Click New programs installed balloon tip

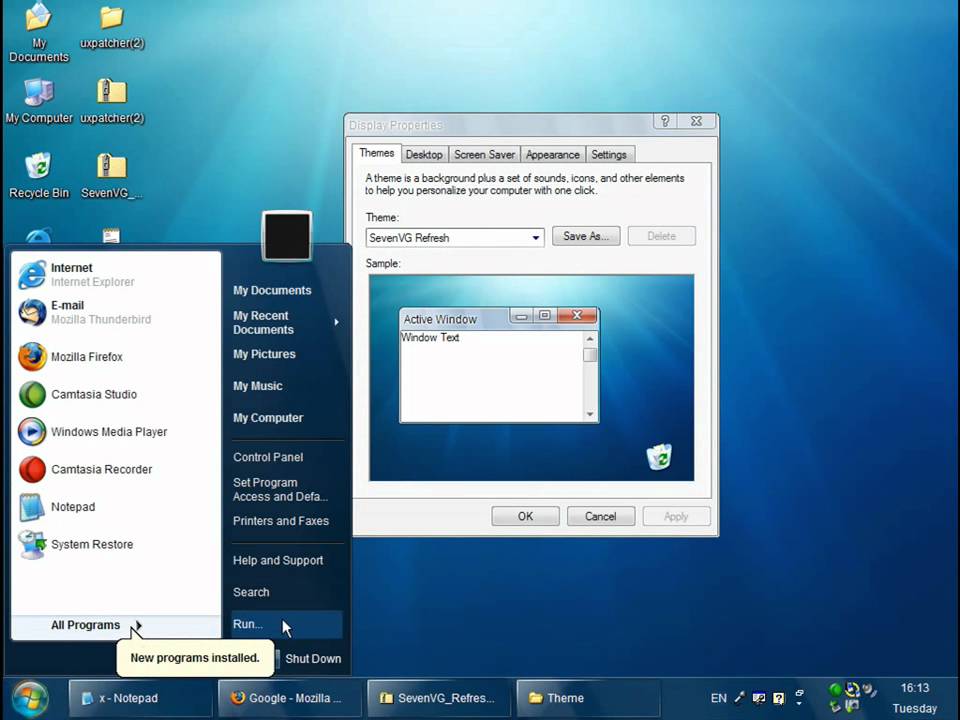tap(195, 658)
